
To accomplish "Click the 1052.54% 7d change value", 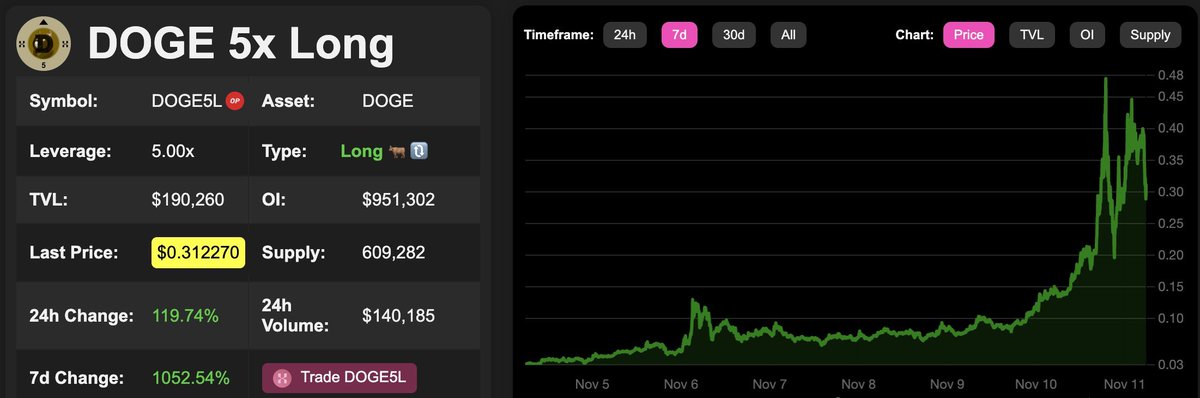I will (x=190, y=378).
